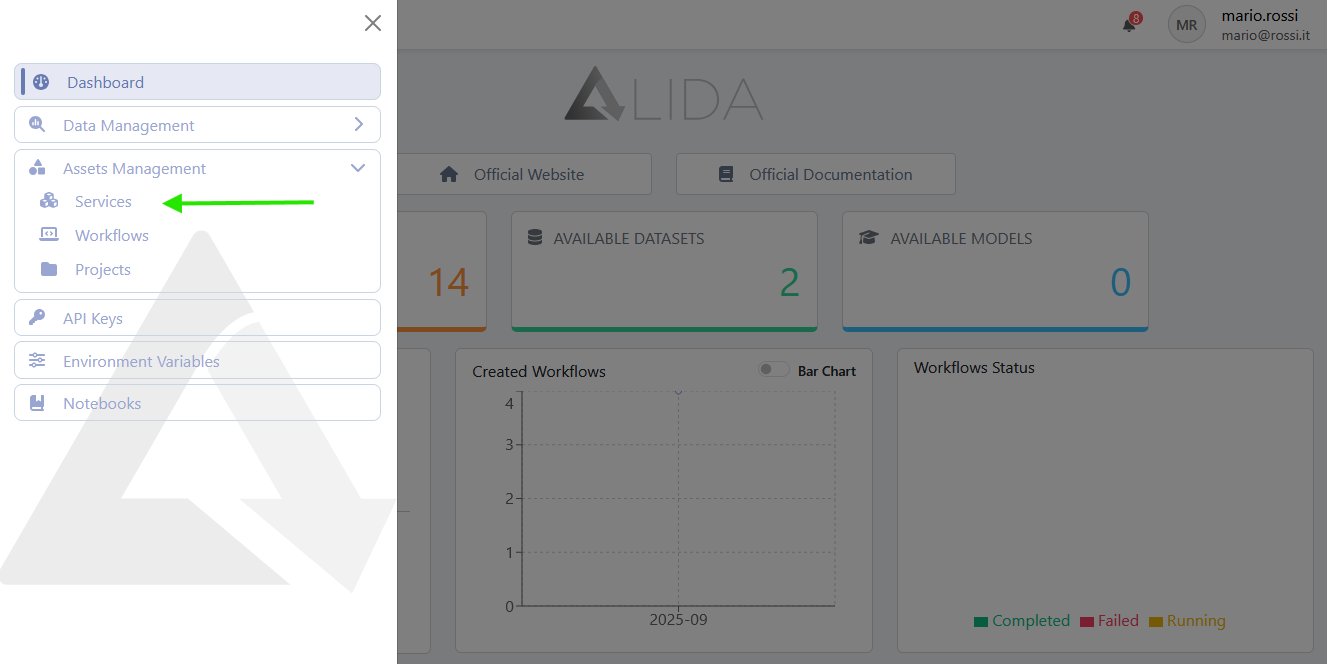Open Projects under Assets Management
The image size is (1327, 664).
pyautogui.click(x=103, y=270)
